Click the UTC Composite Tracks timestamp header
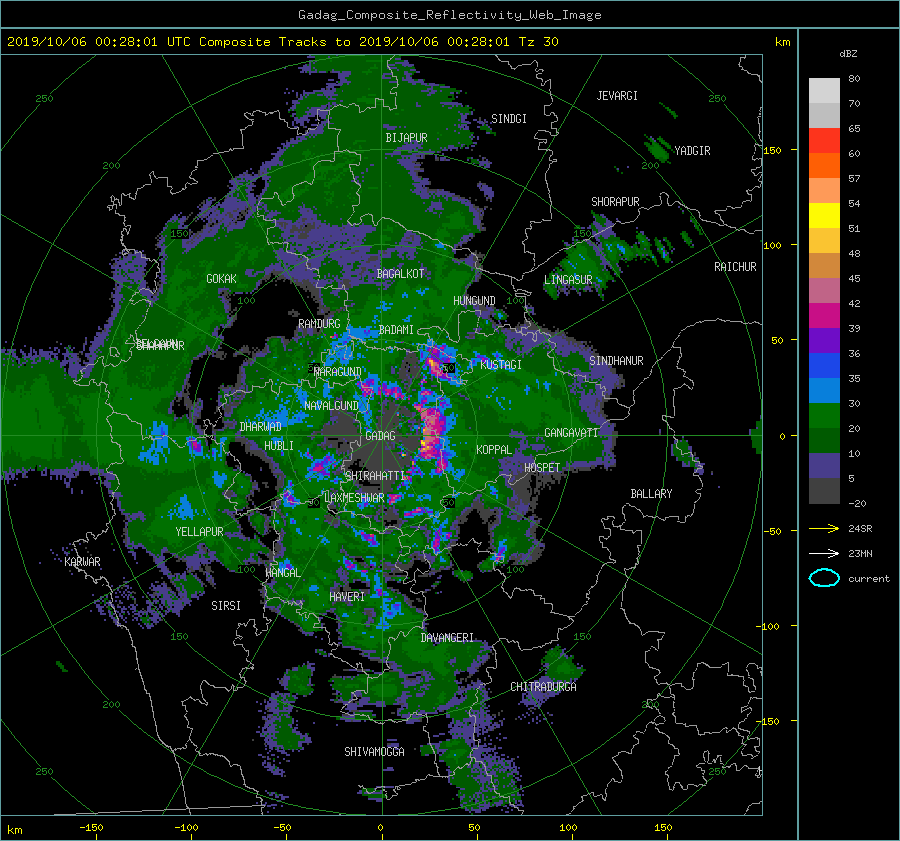Screen dimensions: 900x841 coord(282,42)
